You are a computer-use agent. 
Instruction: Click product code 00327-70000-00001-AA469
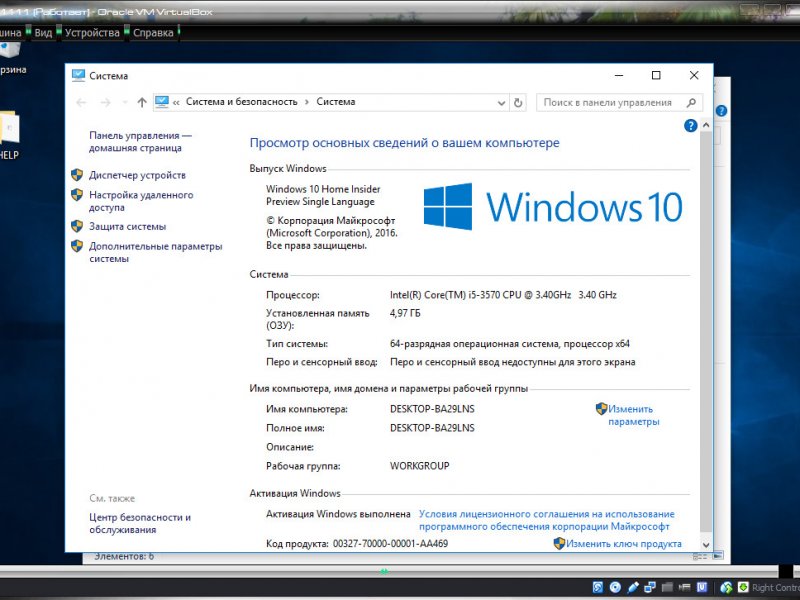pyautogui.click(x=390, y=544)
